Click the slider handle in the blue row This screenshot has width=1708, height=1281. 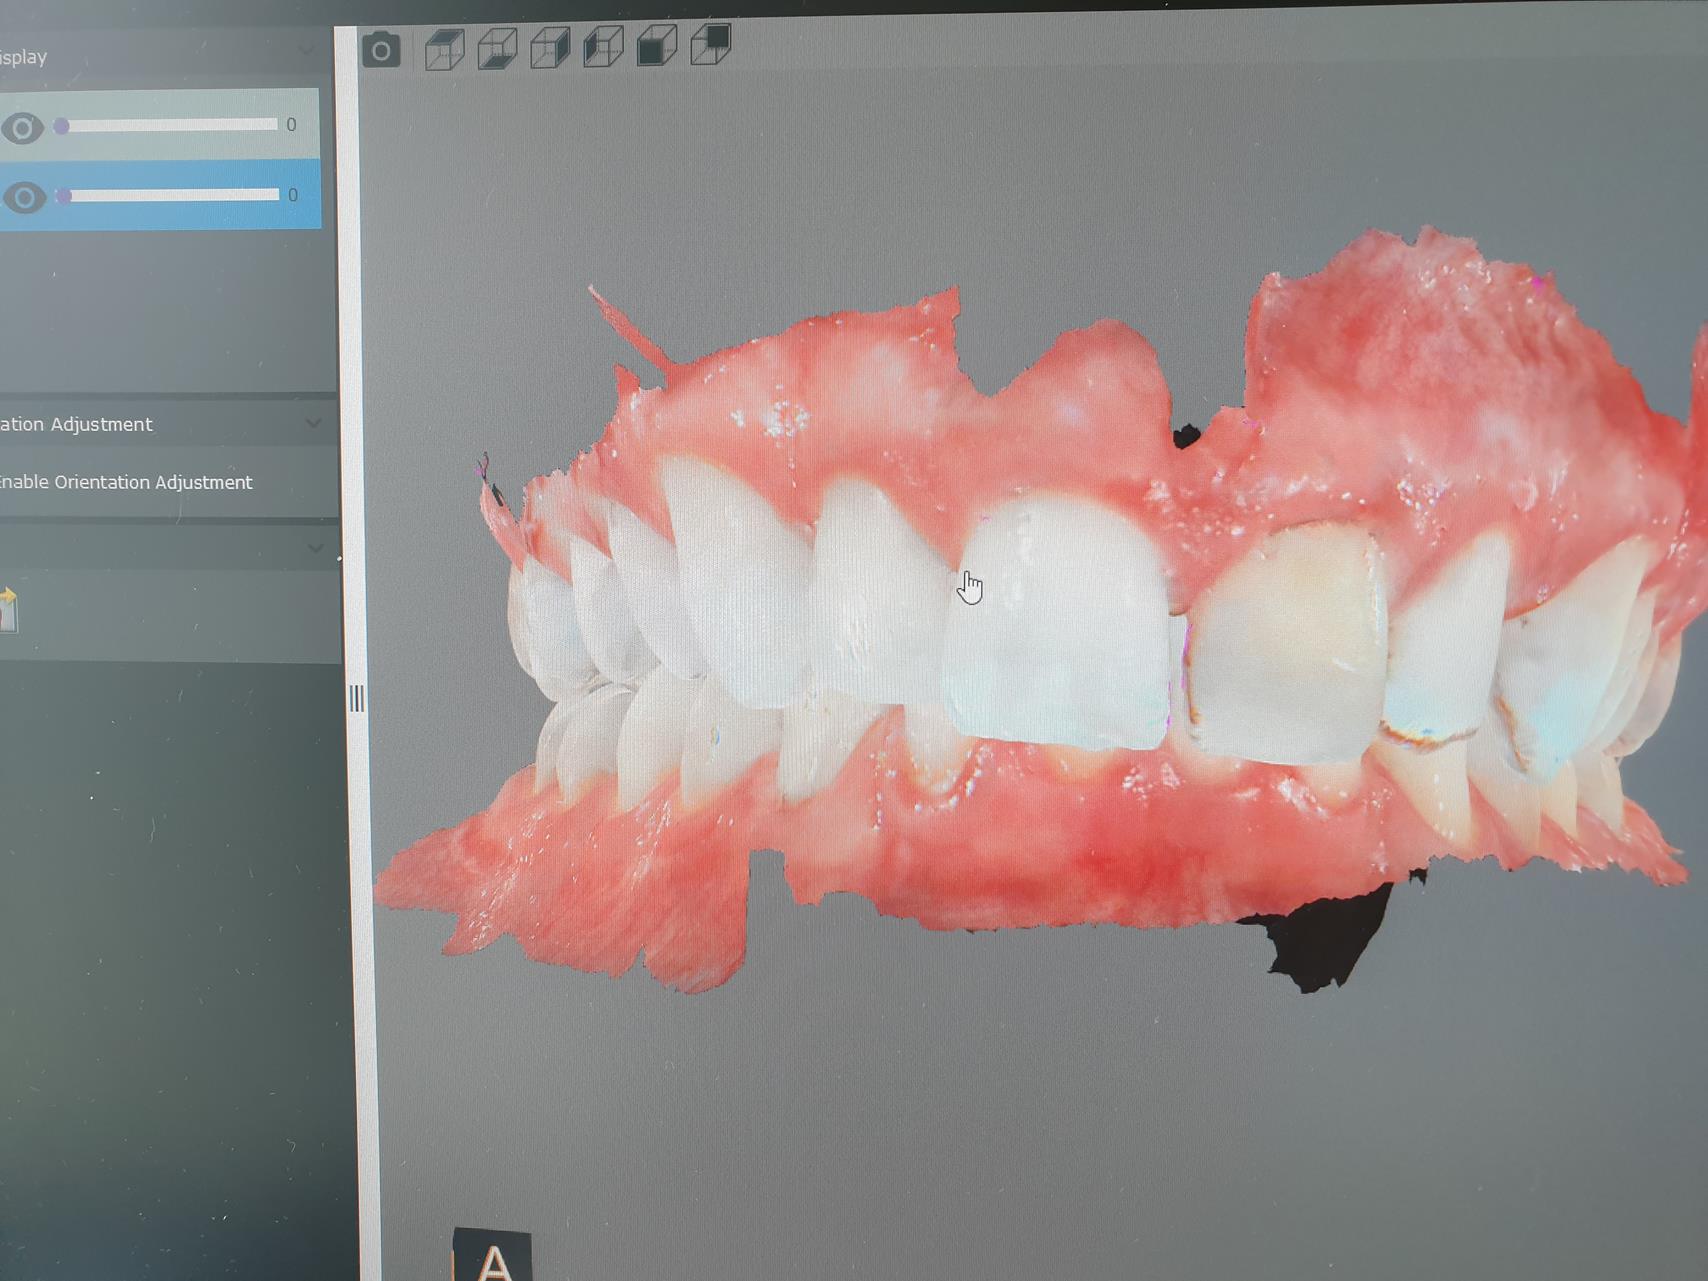coord(64,195)
